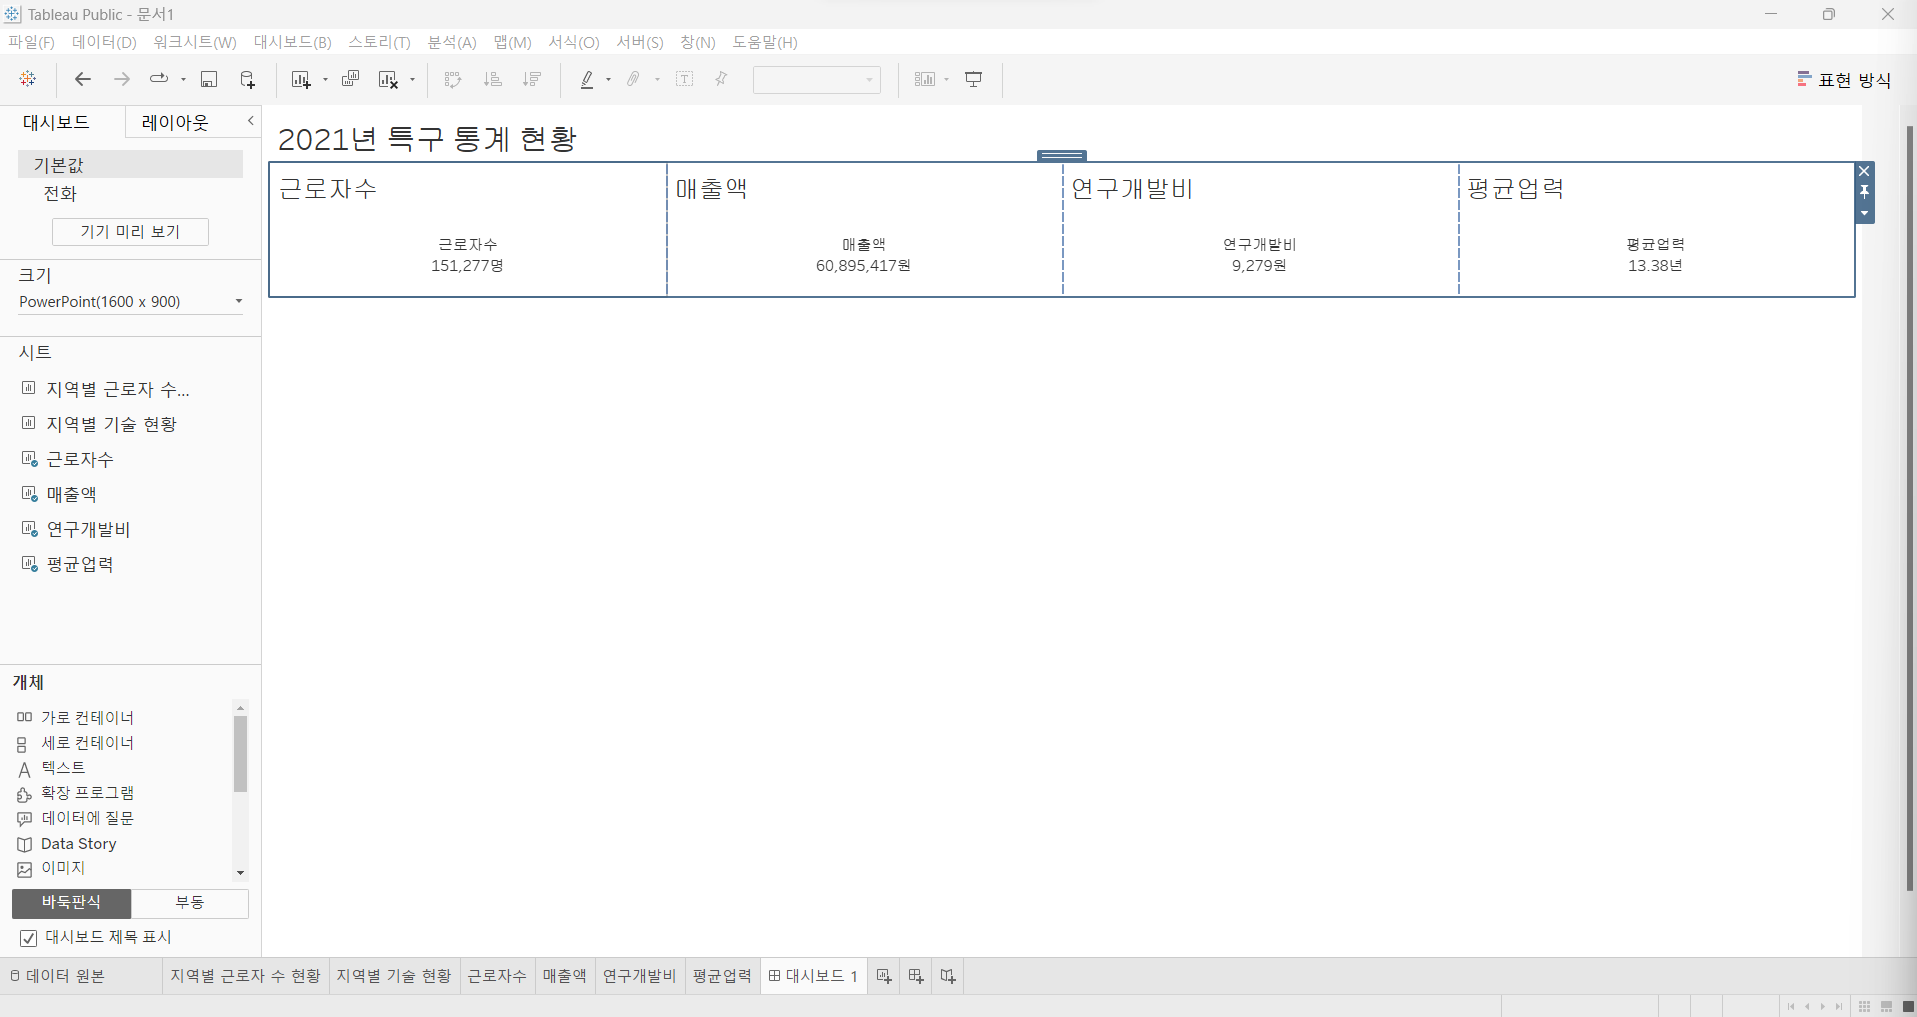
Task: Select 부동 floating mode
Action: pyautogui.click(x=190, y=903)
